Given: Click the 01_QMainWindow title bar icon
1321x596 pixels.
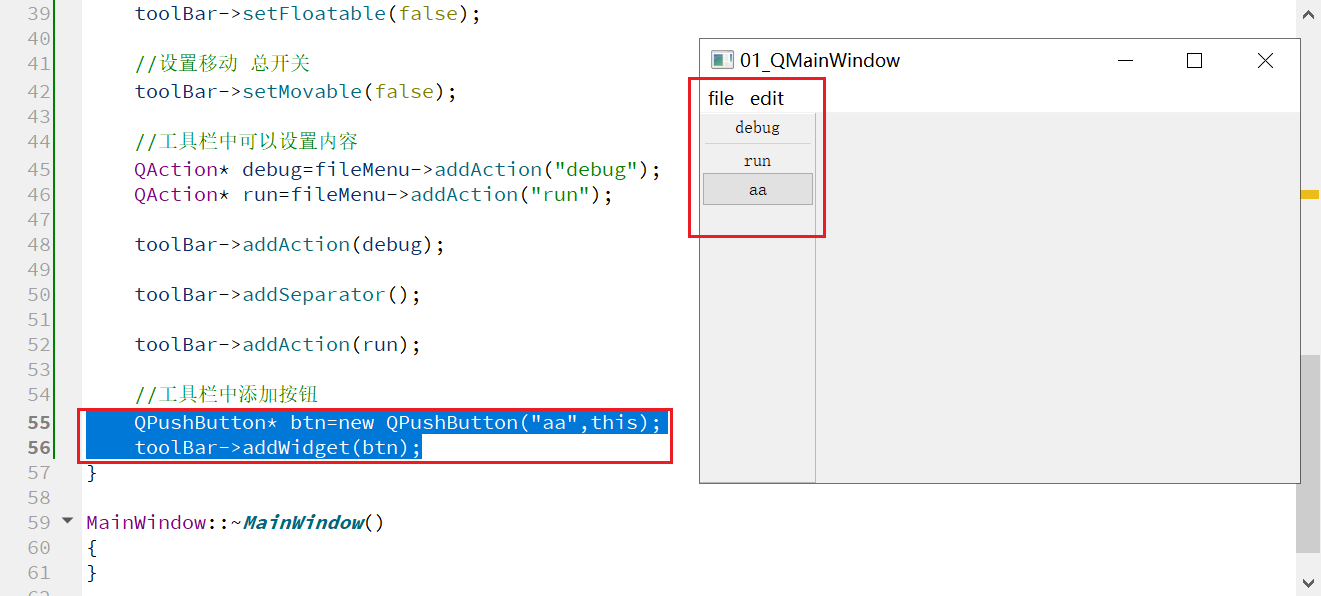Looking at the screenshot, I should coord(721,59).
